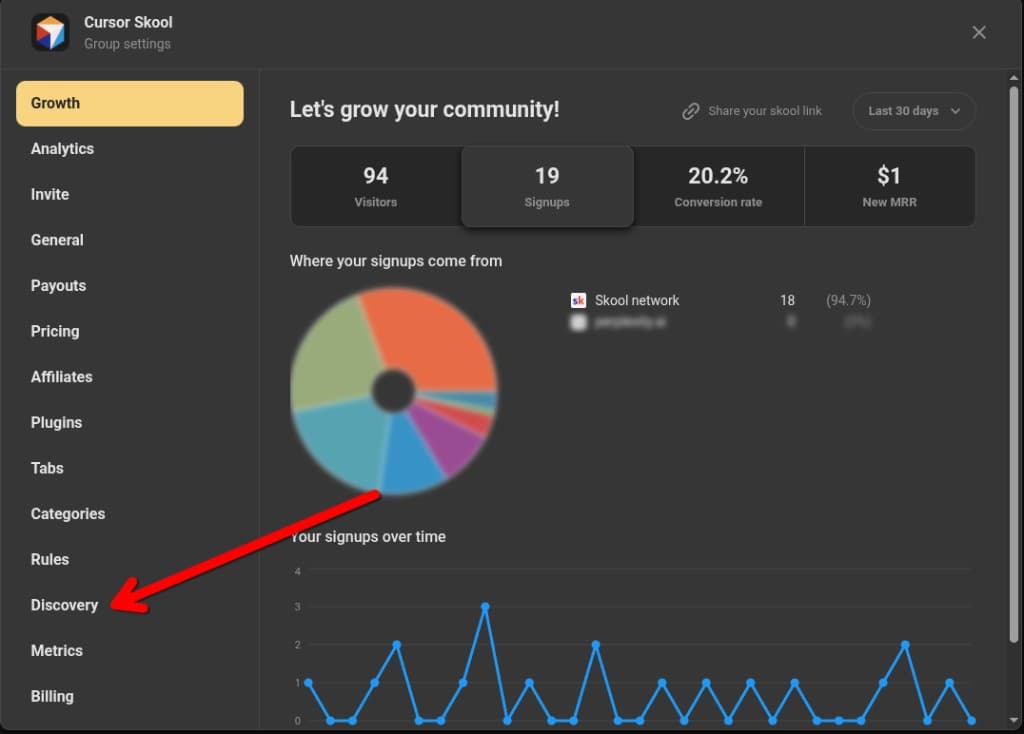Click the link chain icon beside Share your skool link
This screenshot has height=734, width=1024.
691,111
